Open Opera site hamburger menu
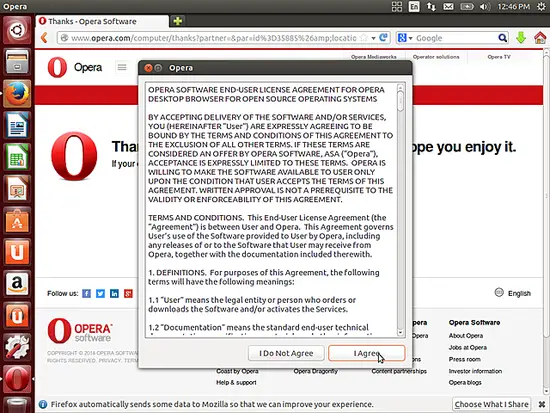 pos(122,67)
